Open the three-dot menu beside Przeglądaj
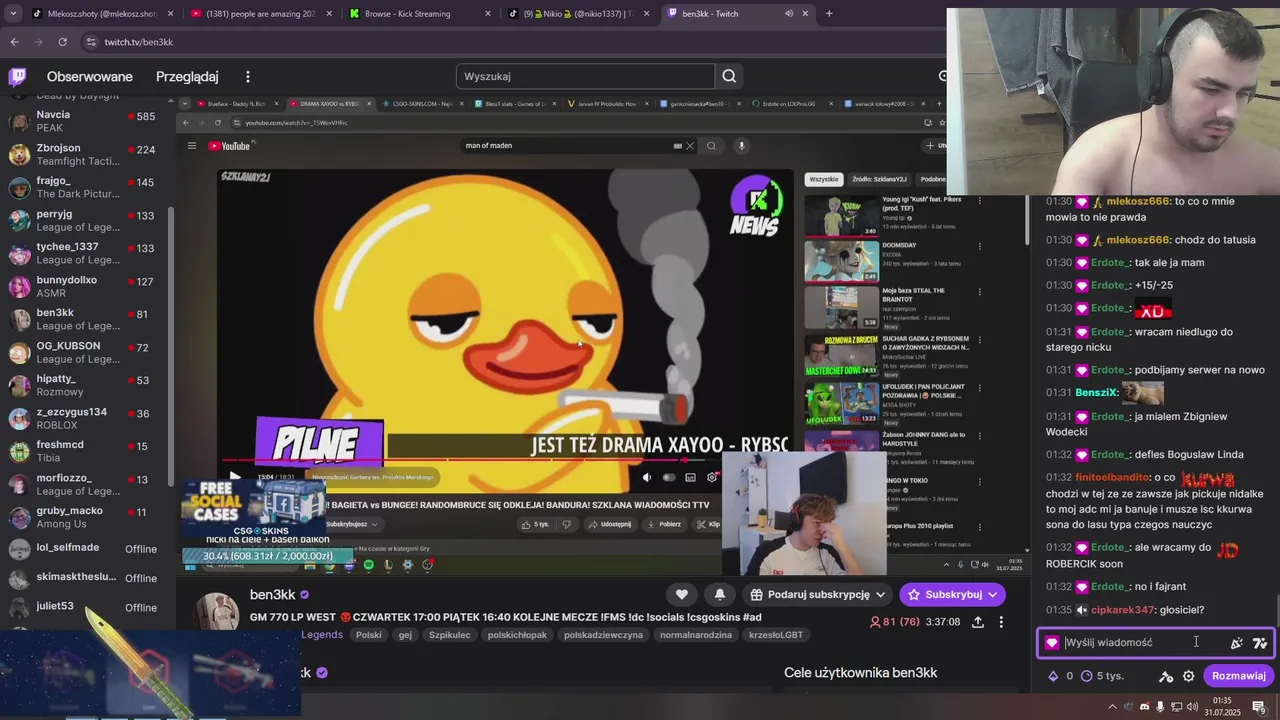Image resolution: width=1280 pixels, height=720 pixels. pos(248,77)
